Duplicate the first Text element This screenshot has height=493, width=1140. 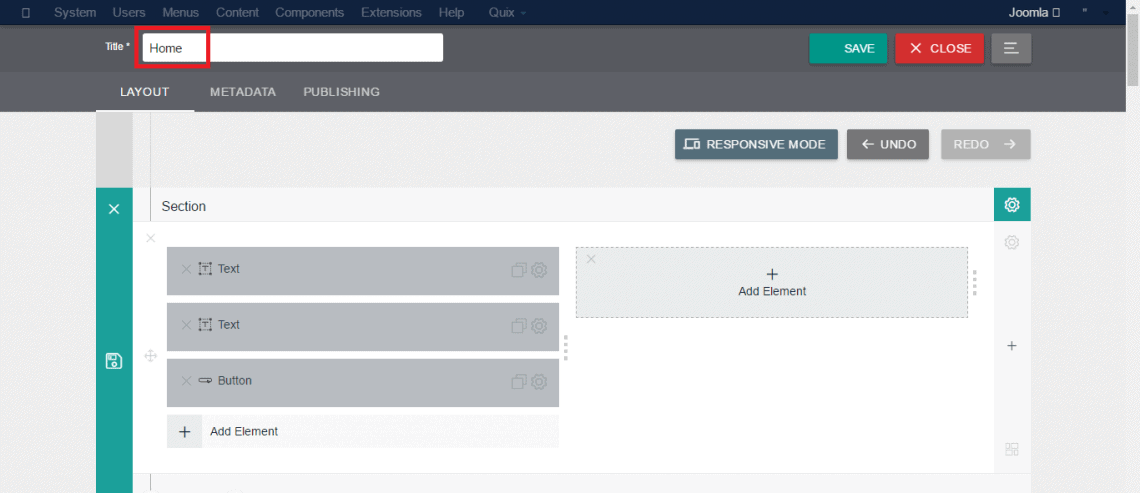[x=518, y=270]
